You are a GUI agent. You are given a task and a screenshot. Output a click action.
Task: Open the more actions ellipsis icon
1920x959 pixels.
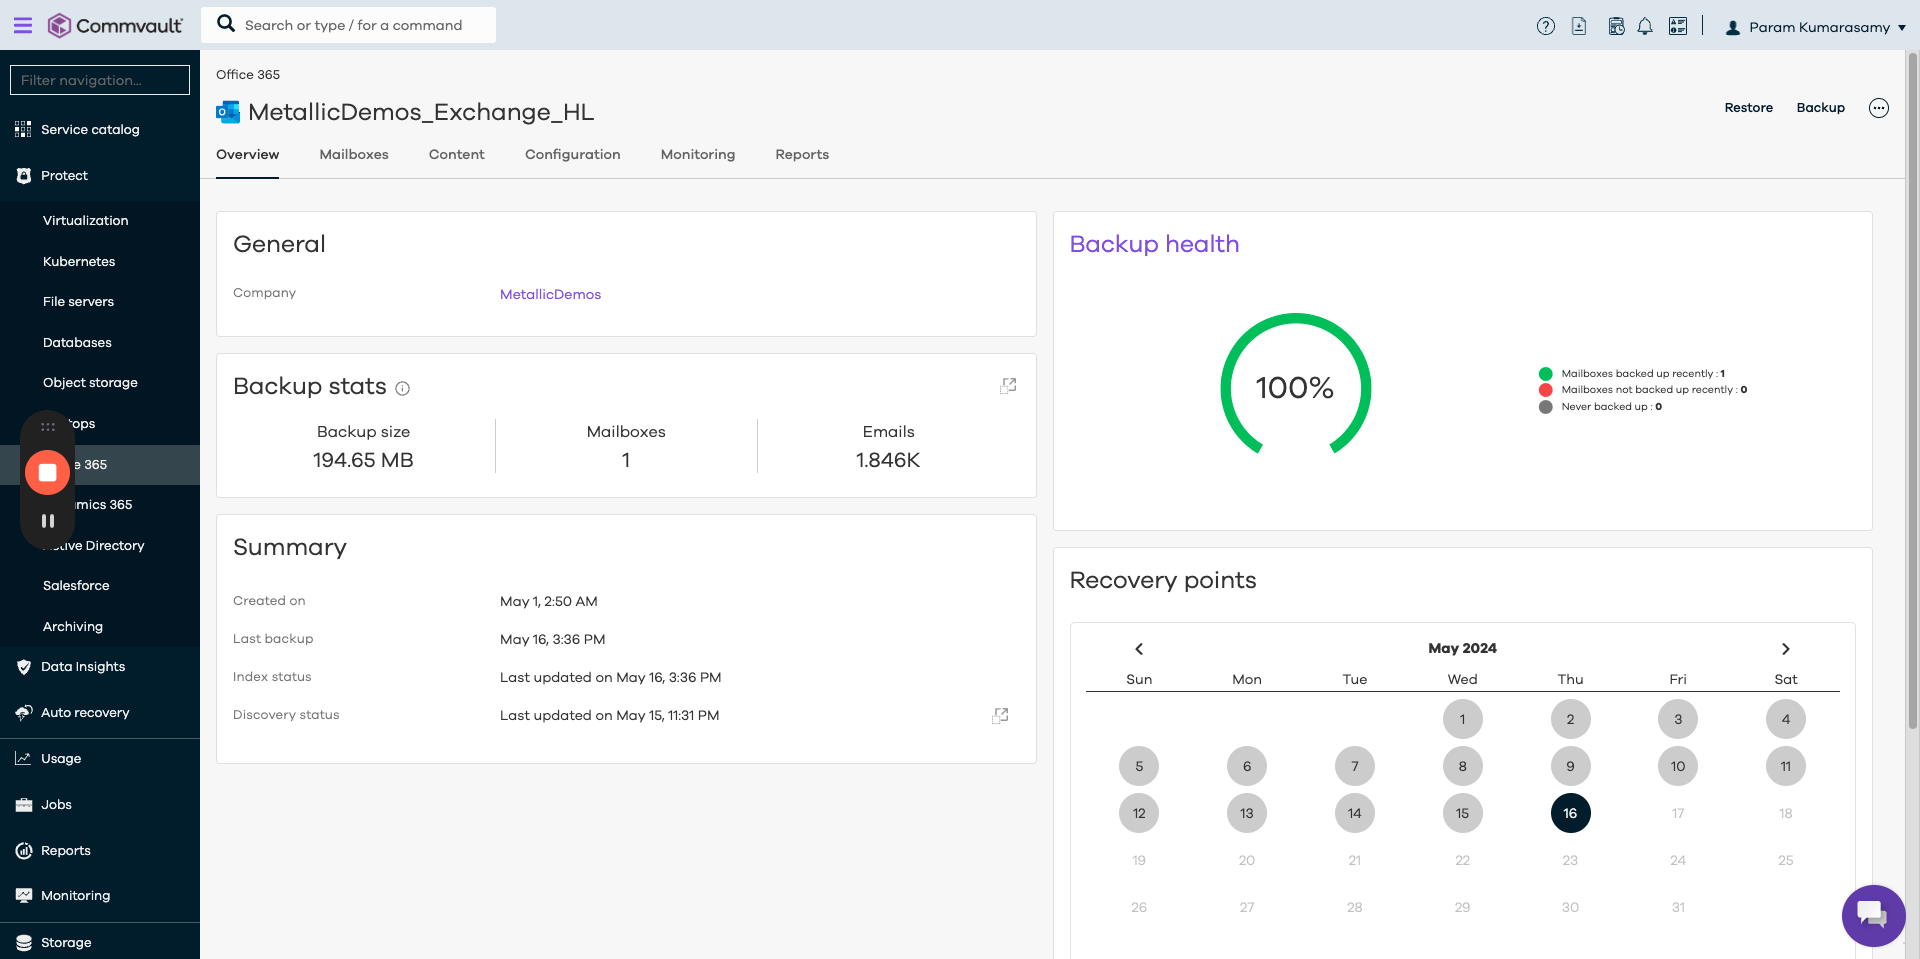pyautogui.click(x=1879, y=108)
